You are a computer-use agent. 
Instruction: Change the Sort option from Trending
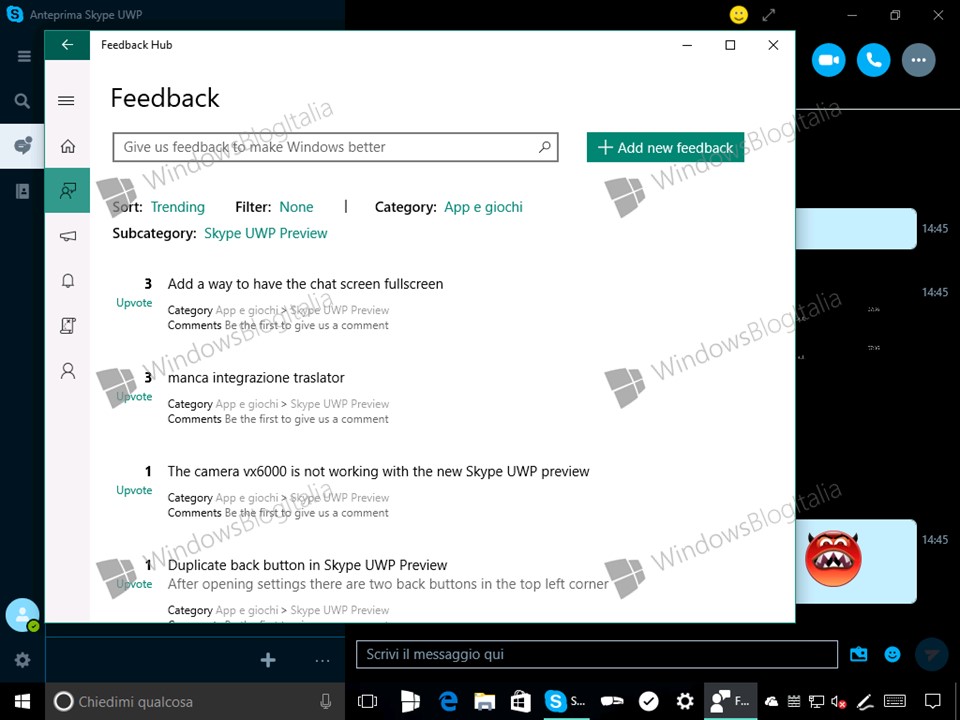point(178,207)
